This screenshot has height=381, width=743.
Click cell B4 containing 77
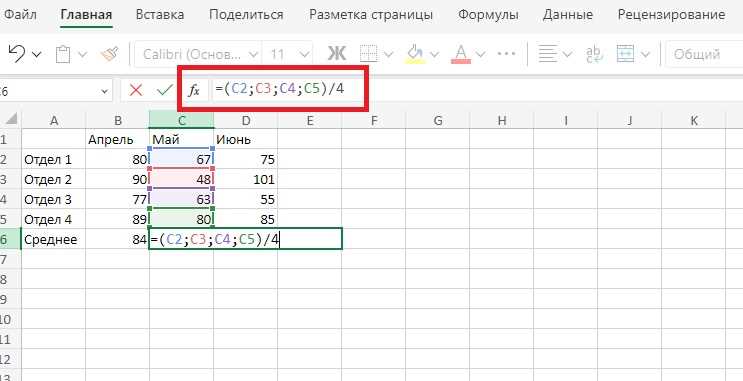[118, 200]
